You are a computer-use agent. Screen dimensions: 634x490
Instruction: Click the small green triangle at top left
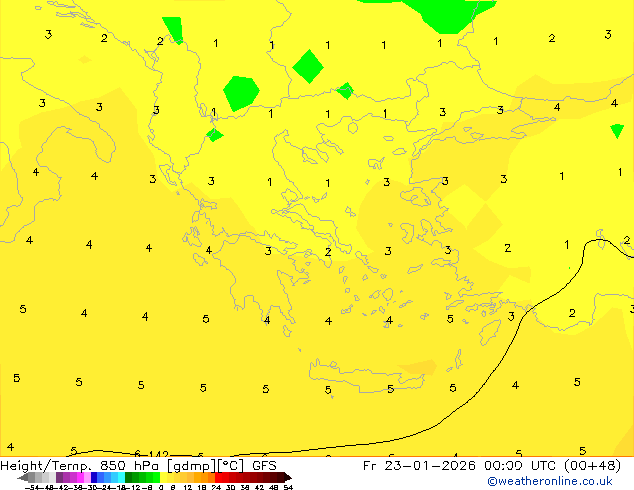(x=174, y=29)
